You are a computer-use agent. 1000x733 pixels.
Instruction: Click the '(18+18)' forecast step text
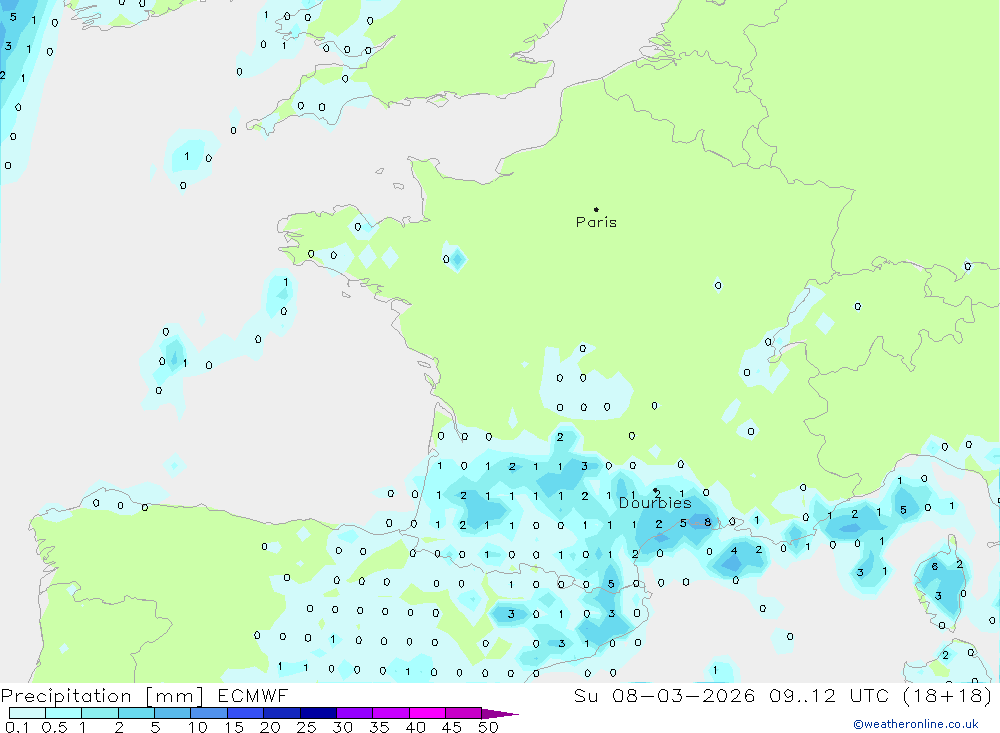pos(948,695)
